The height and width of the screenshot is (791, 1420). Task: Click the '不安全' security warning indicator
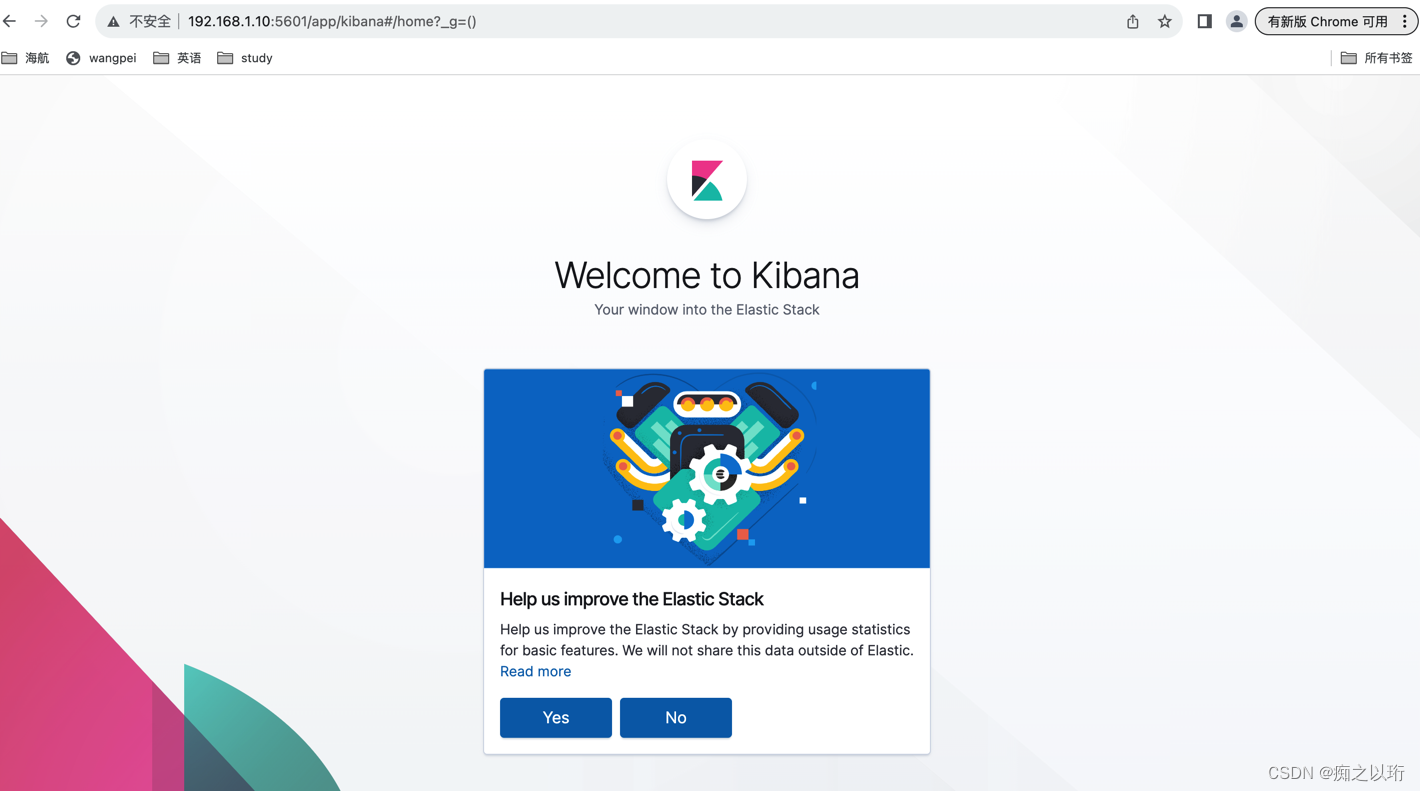(x=142, y=20)
